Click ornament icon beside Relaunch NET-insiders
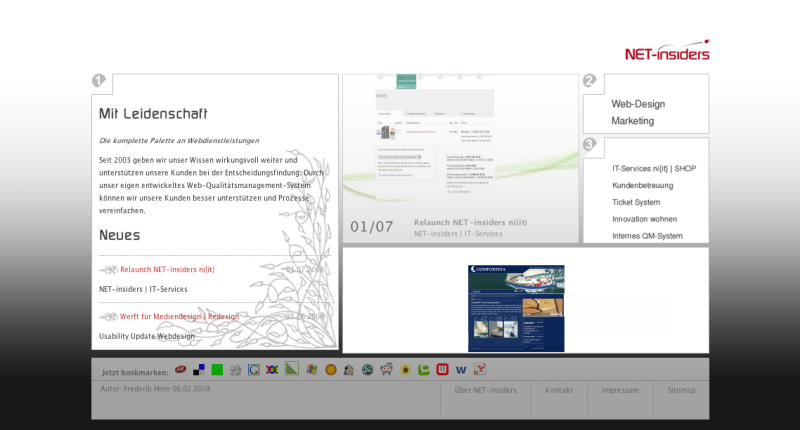Screen dimensions: 800x430 [109, 269]
